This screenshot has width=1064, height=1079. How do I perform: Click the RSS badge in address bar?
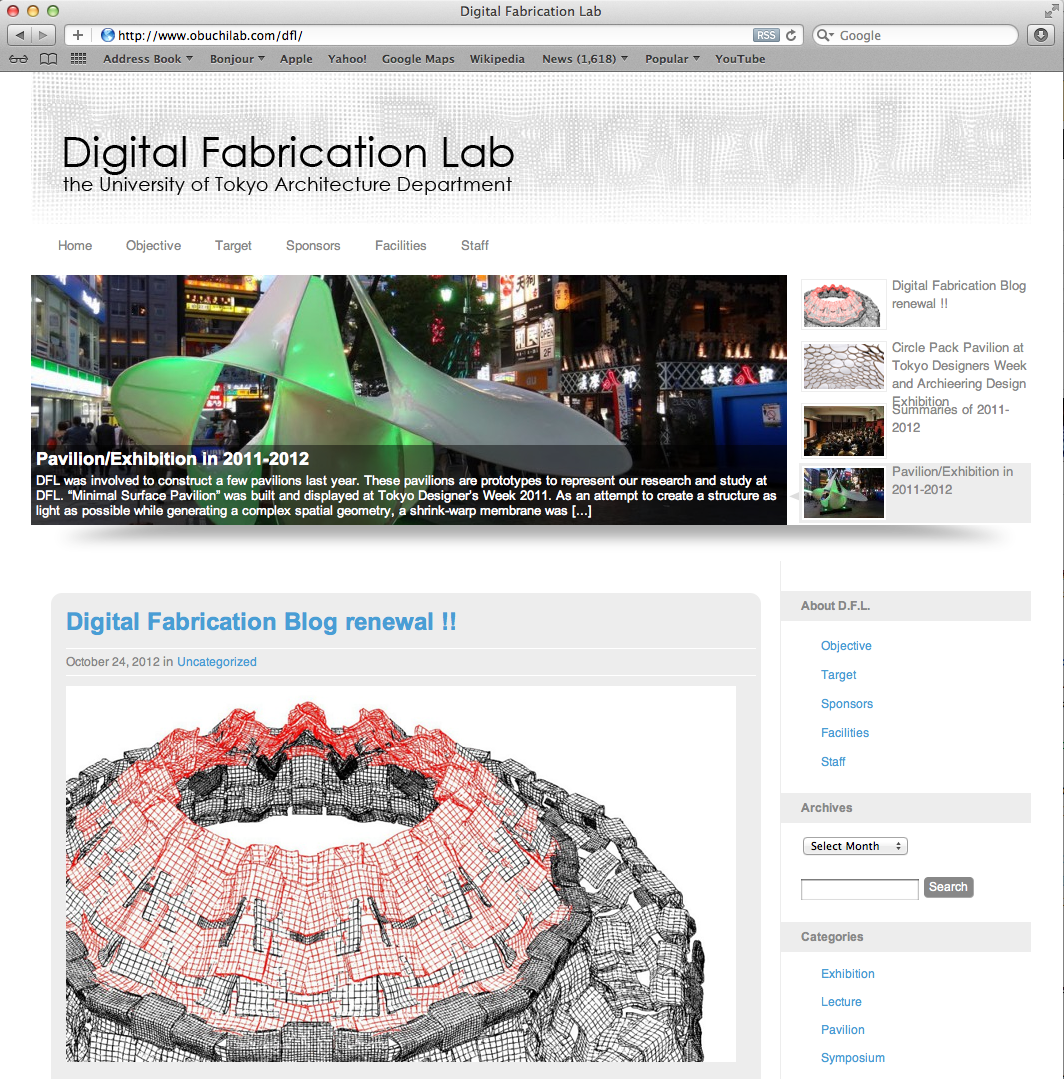point(765,35)
